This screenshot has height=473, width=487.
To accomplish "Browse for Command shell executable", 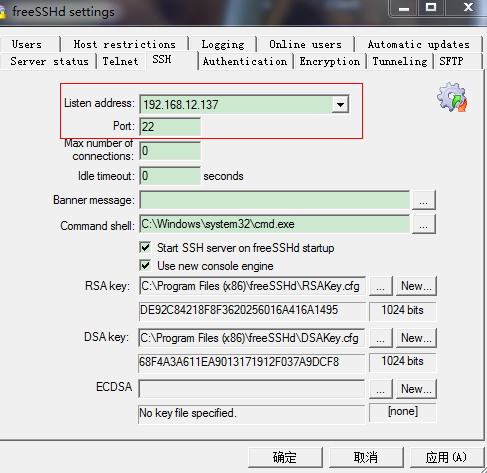I will (424, 224).
